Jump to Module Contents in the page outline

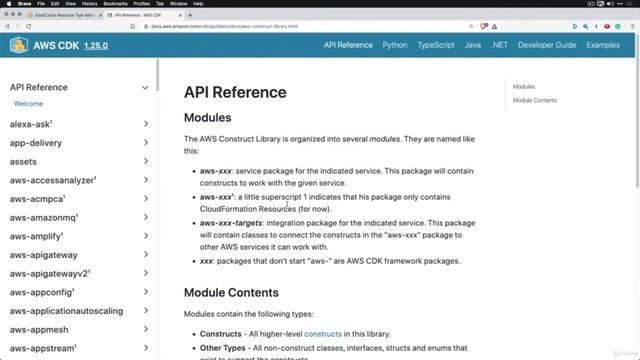coord(535,100)
